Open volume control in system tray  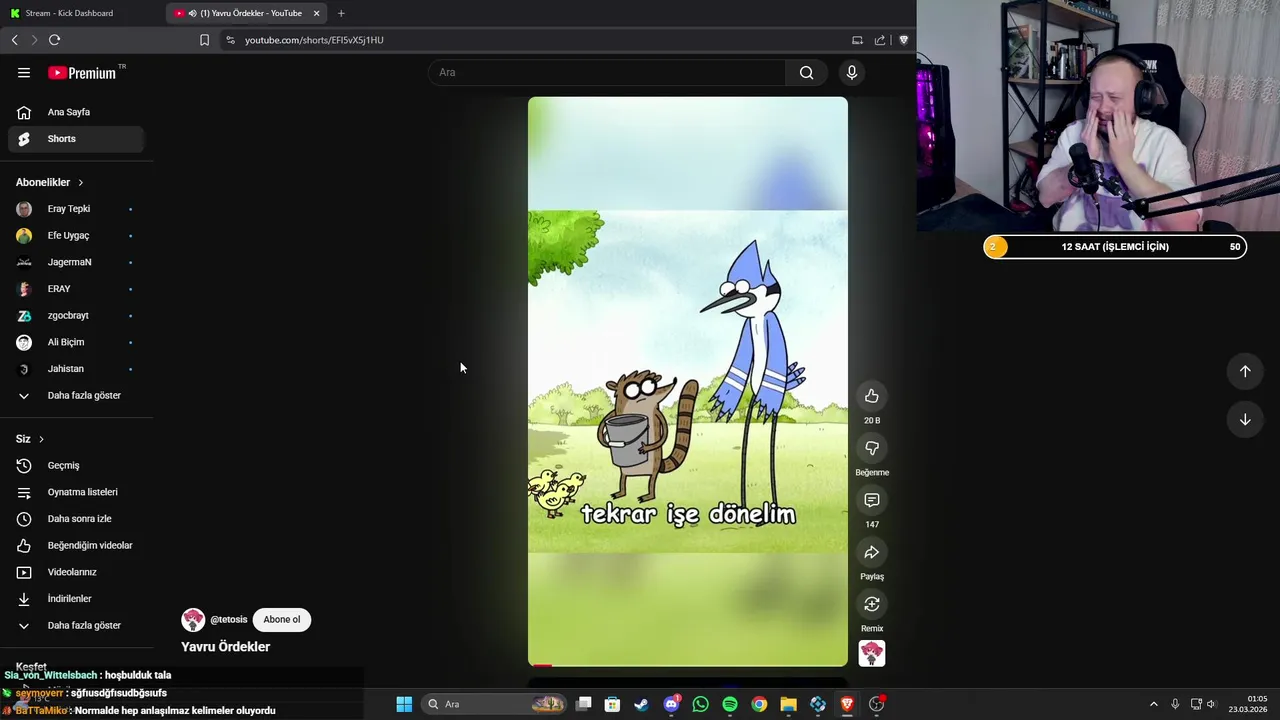click(x=1211, y=704)
